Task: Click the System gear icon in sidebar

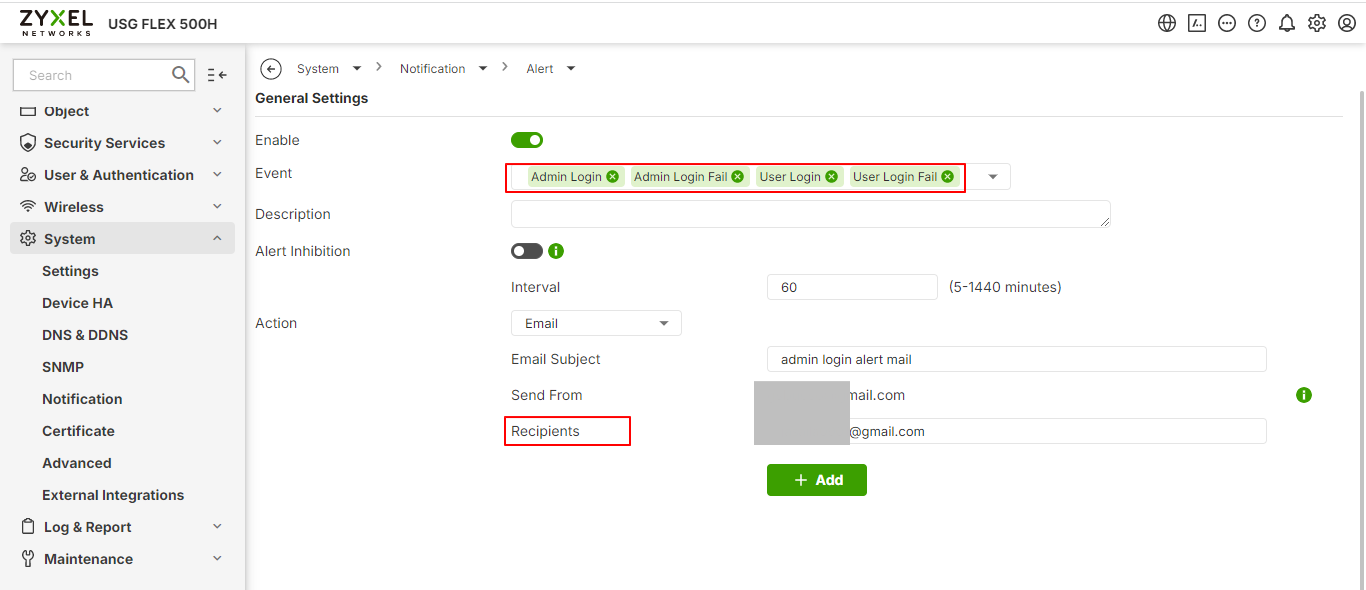Action: (x=28, y=239)
